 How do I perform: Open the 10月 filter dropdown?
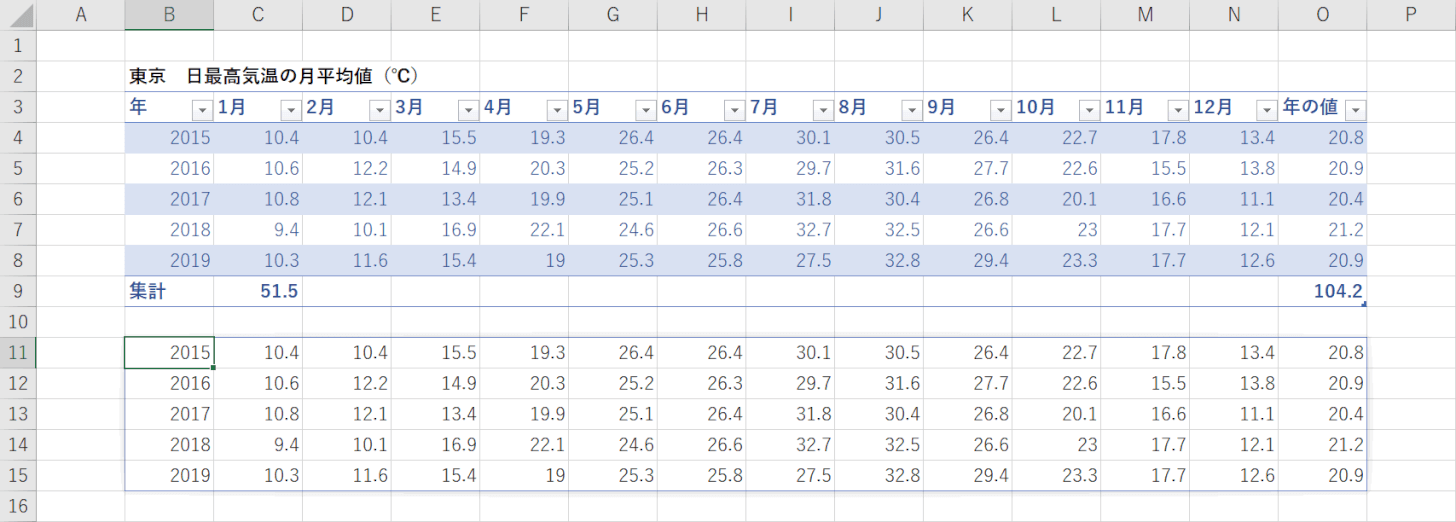1089,110
